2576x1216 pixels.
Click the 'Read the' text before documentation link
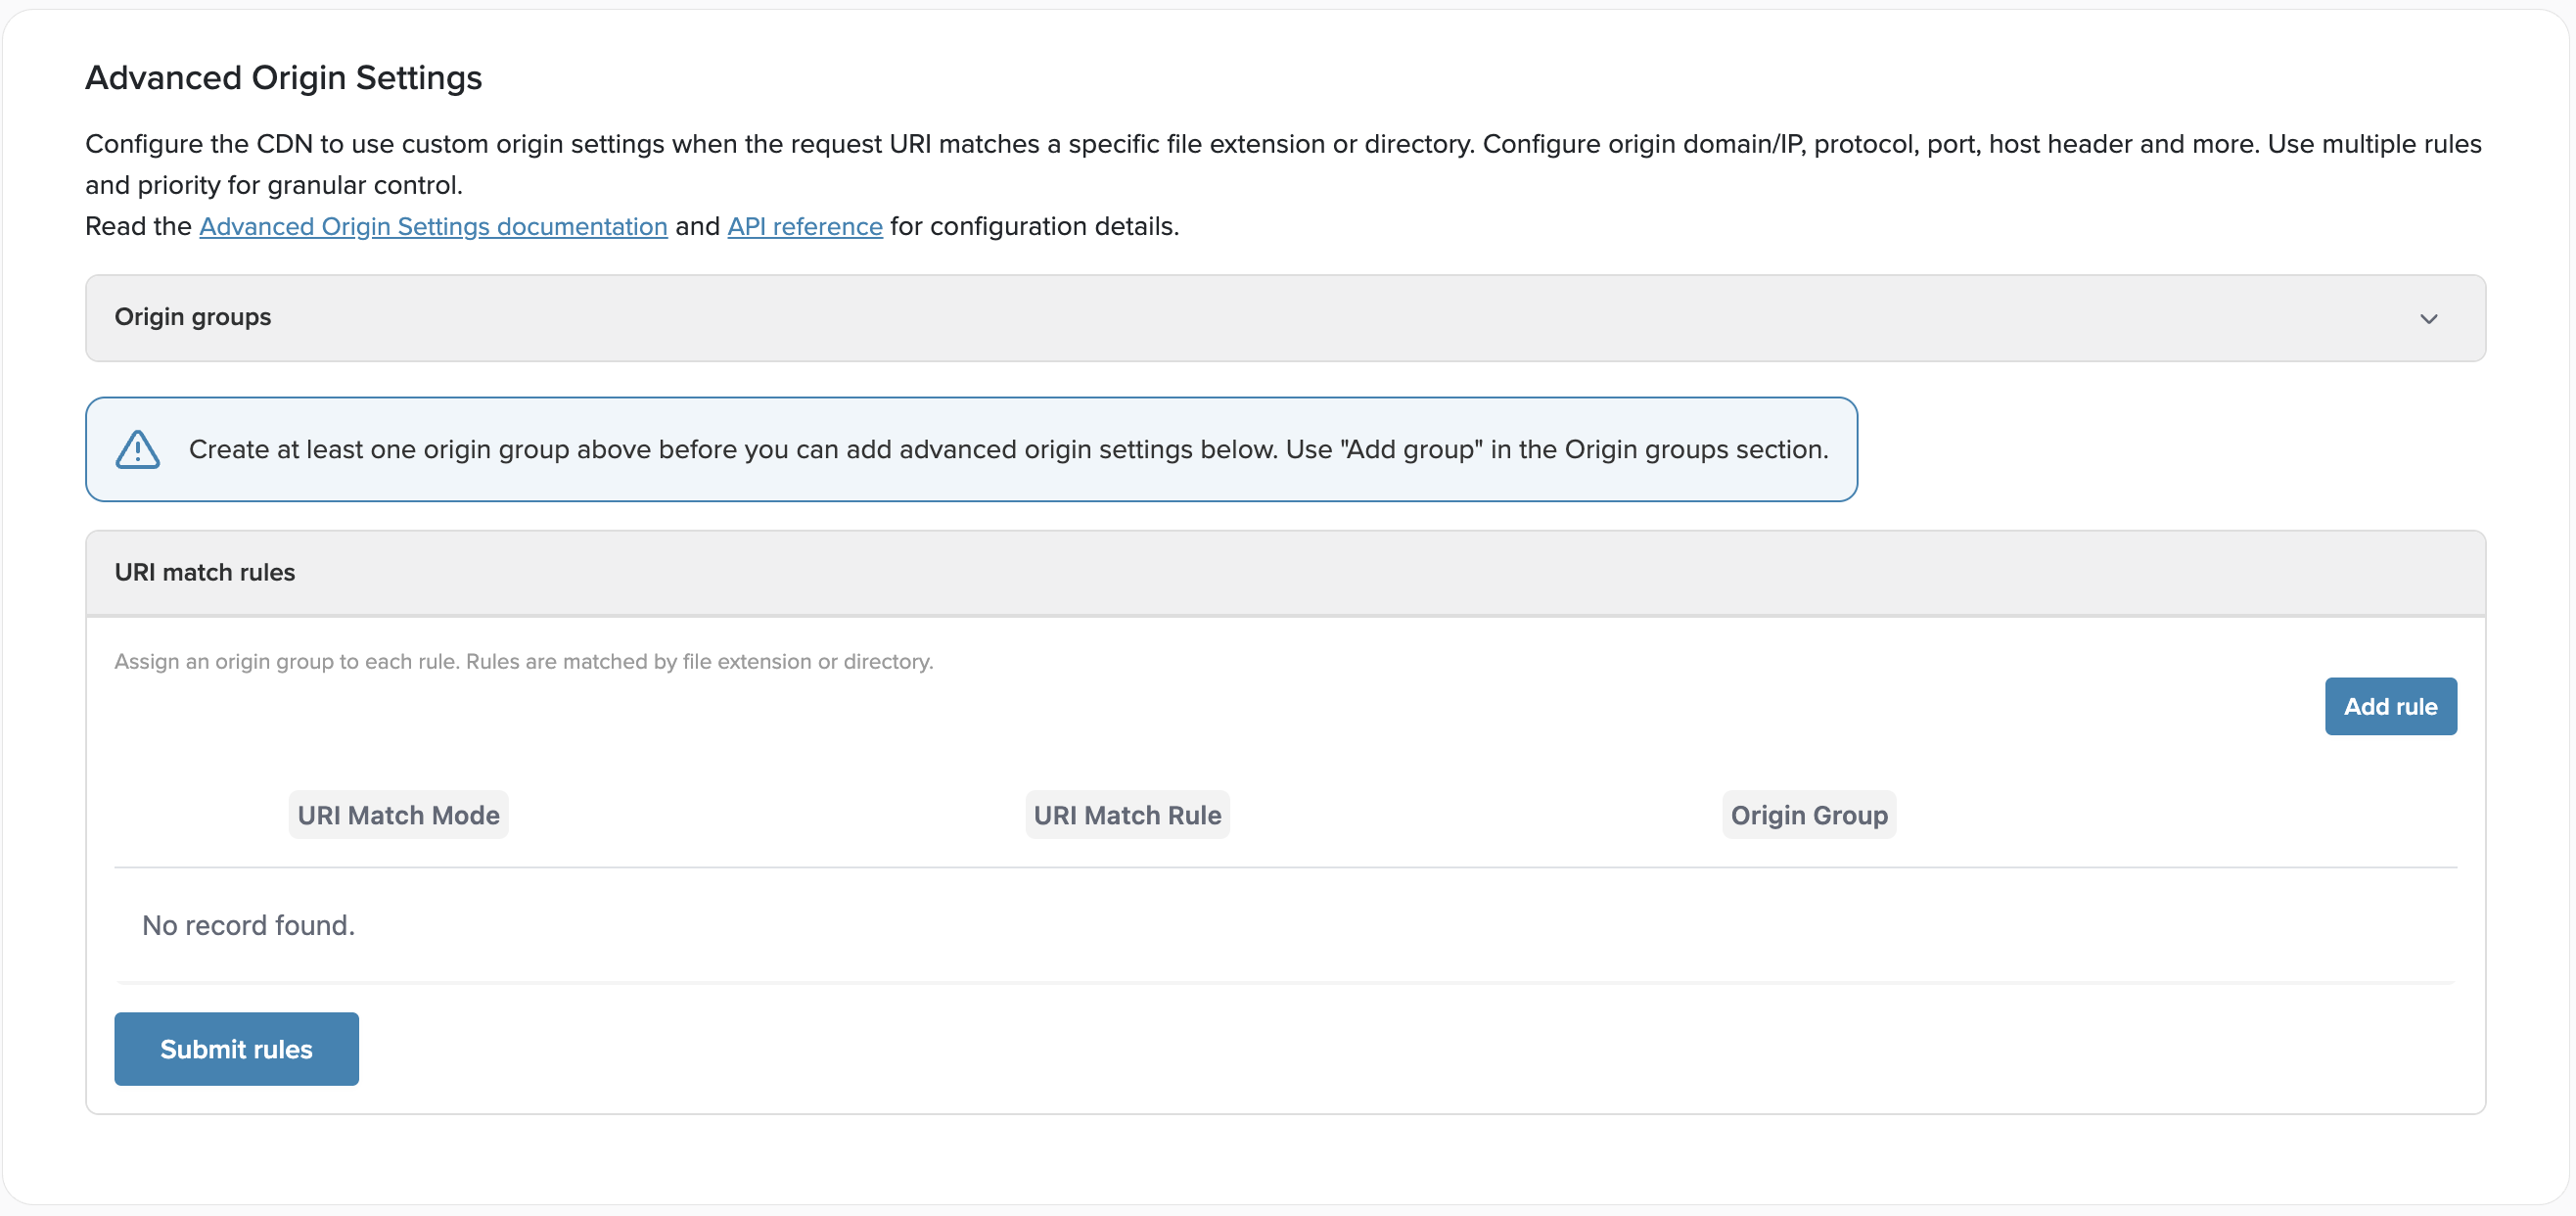click(x=137, y=226)
